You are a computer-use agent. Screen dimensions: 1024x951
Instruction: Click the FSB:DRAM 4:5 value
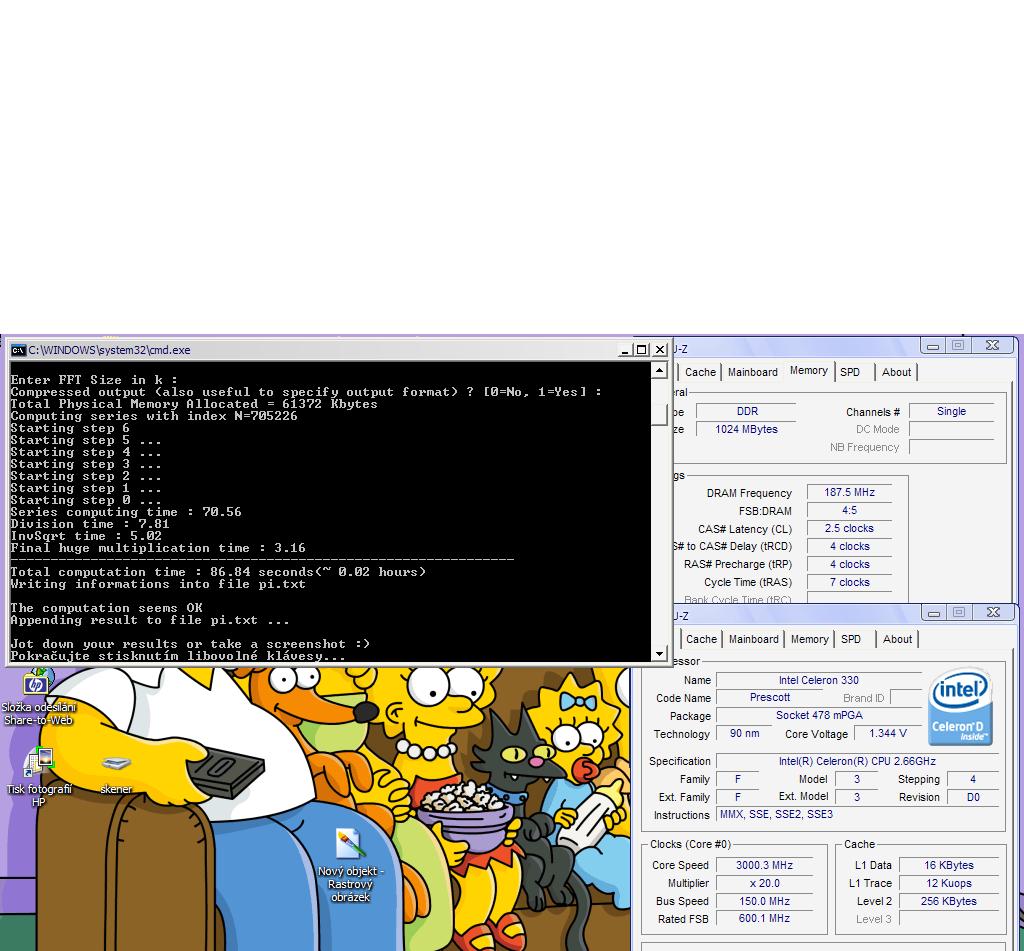click(x=849, y=511)
